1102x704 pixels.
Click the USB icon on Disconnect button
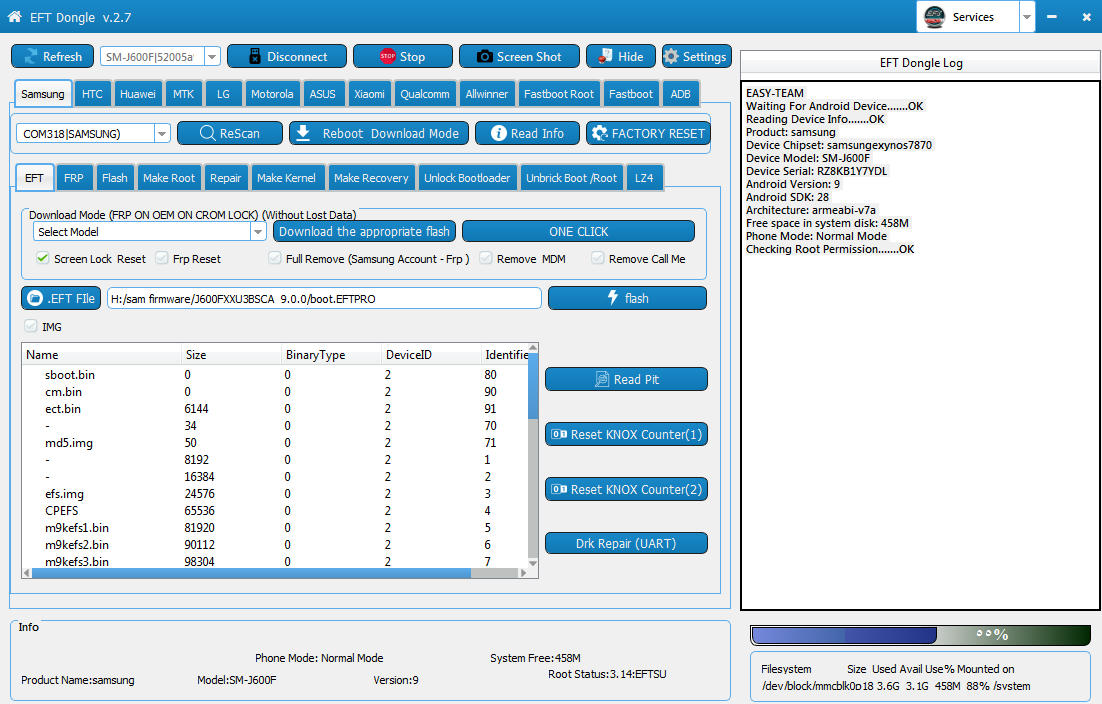pyautogui.click(x=254, y=56)
